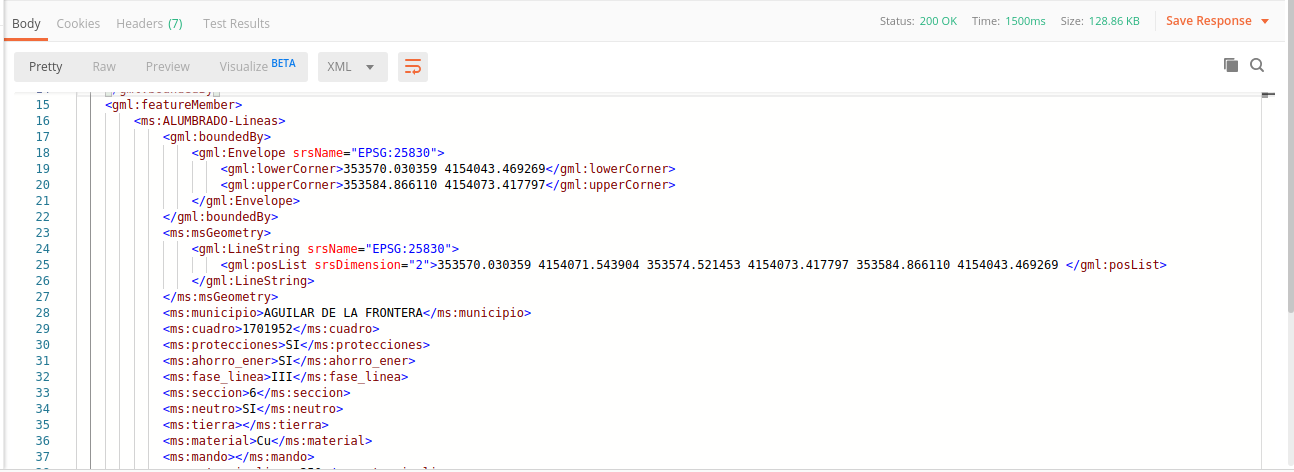Click line number 25 in gutter

click(42, 265)
